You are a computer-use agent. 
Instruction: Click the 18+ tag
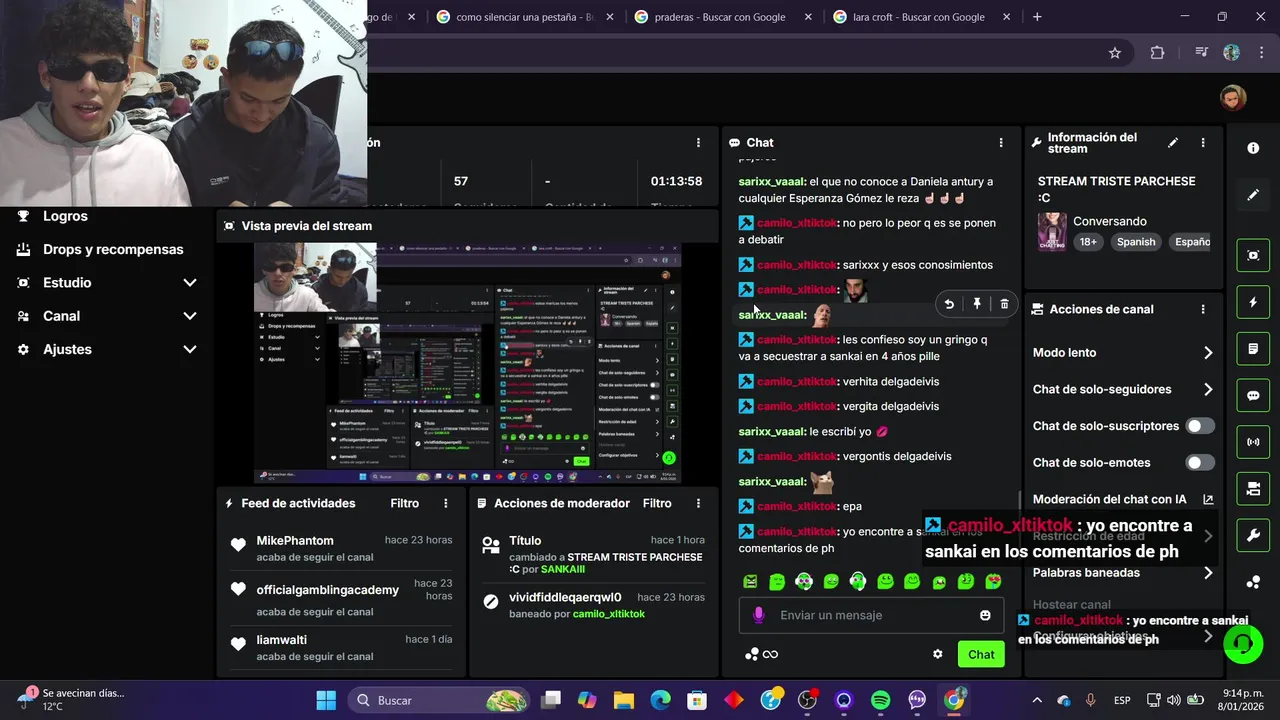coord(1088,242)
